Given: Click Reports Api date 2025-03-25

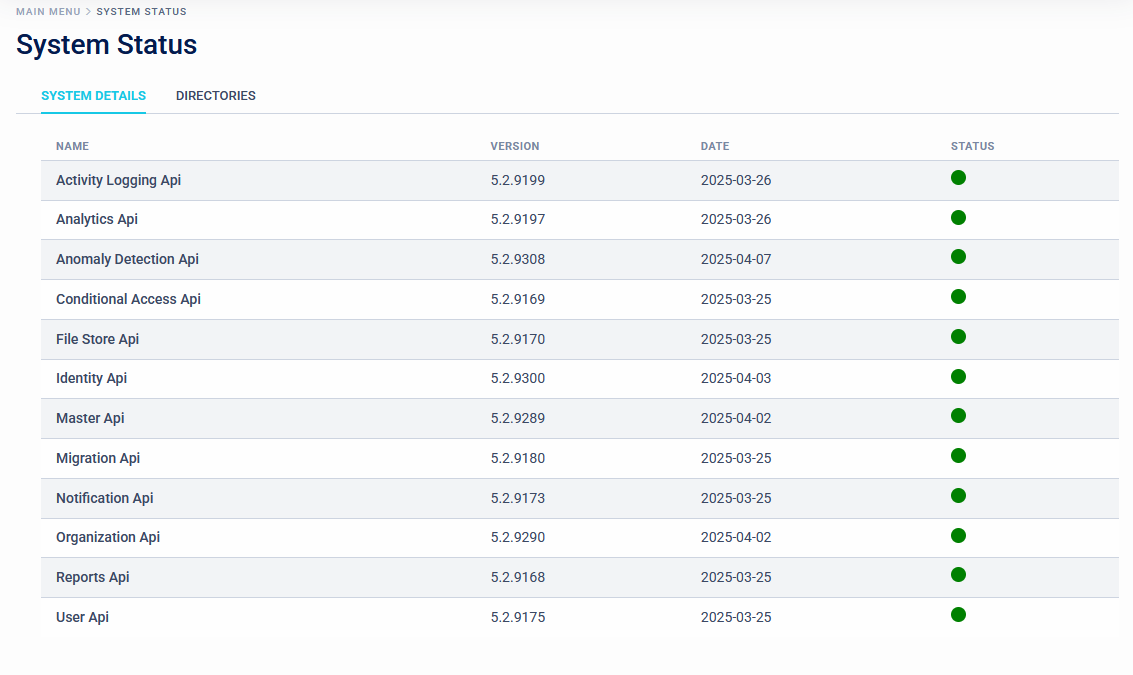Looking at the screenshot, I should 735,577.
